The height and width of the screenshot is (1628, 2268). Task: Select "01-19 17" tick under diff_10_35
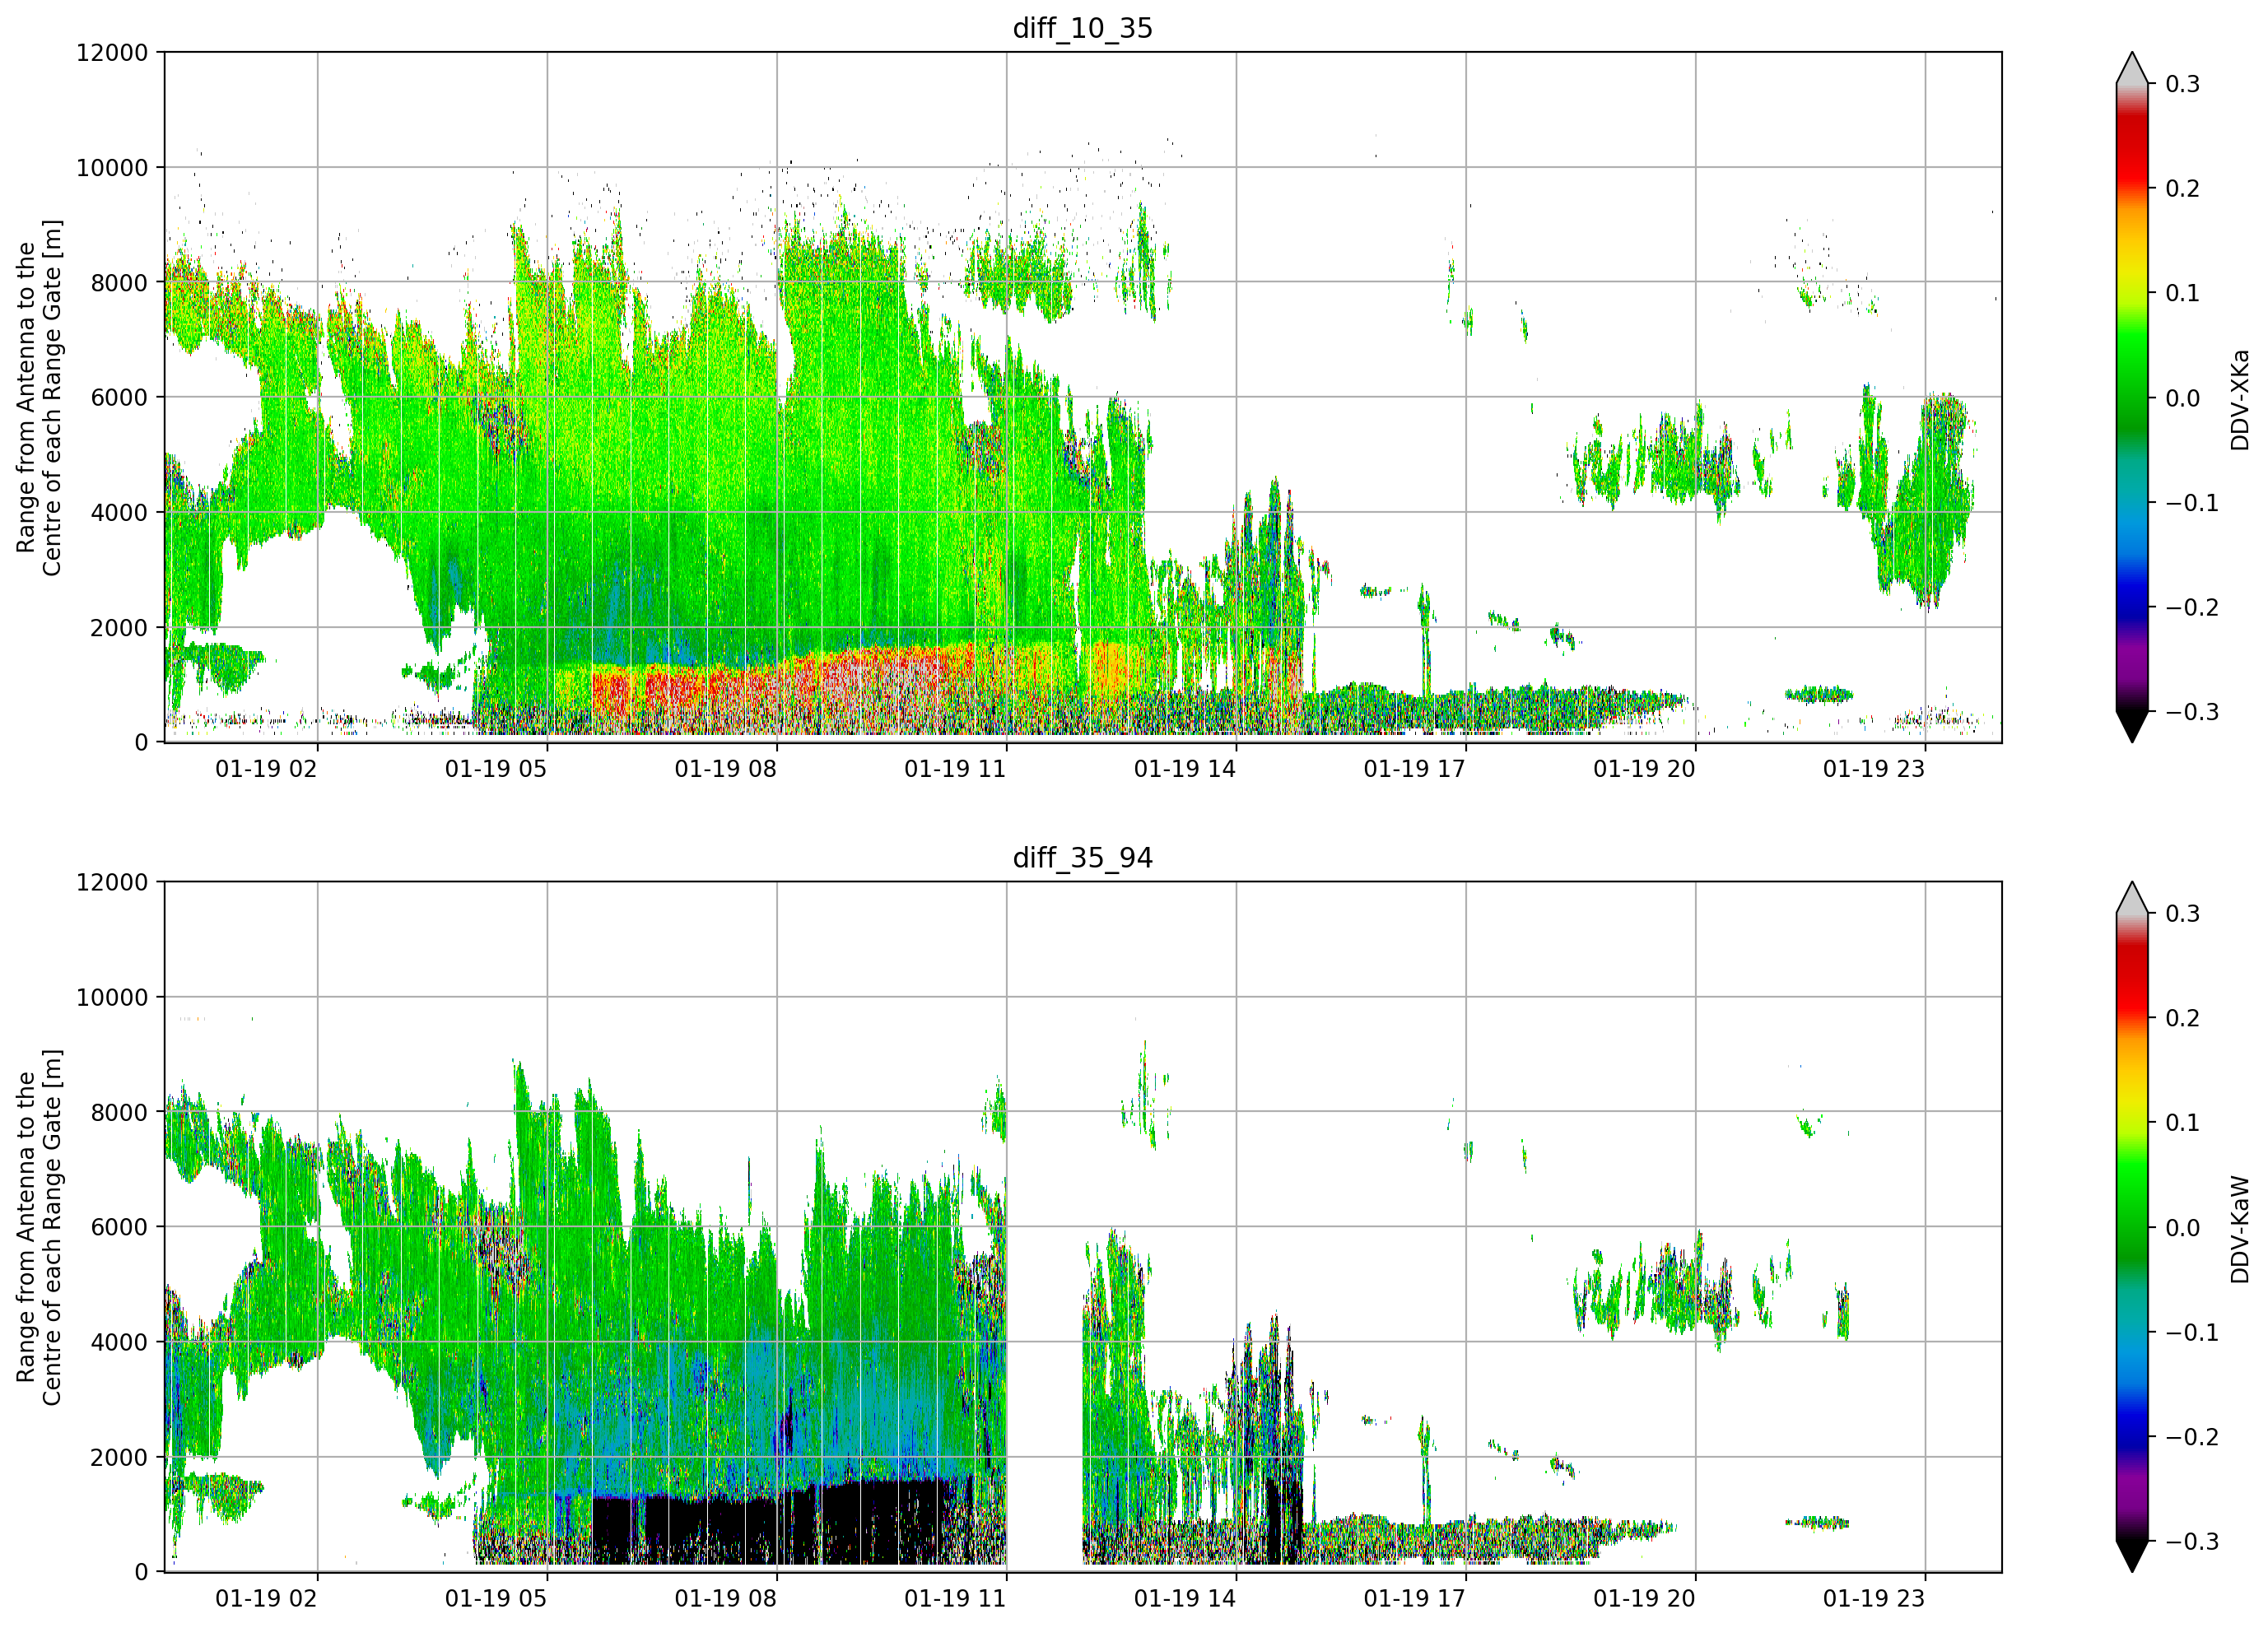(x=1414, y=769)
